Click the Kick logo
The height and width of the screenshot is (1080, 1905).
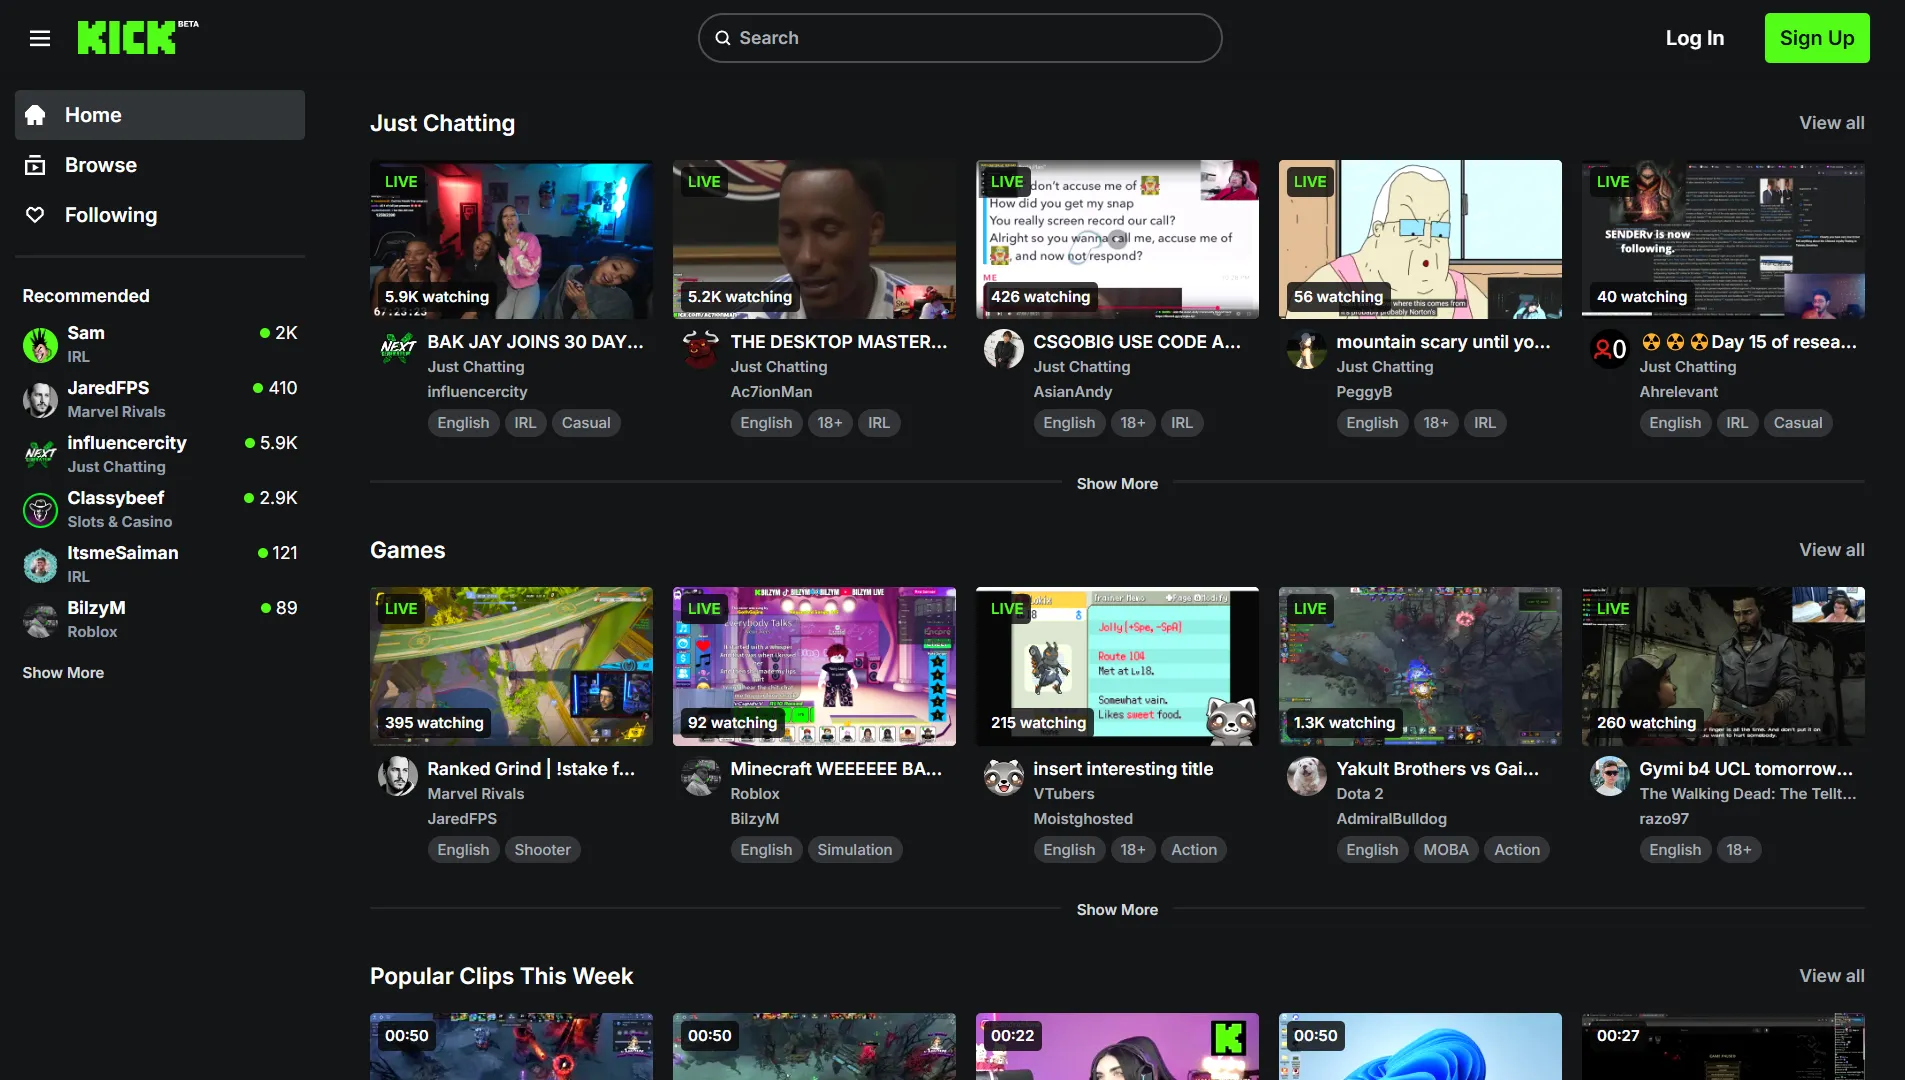127,38
